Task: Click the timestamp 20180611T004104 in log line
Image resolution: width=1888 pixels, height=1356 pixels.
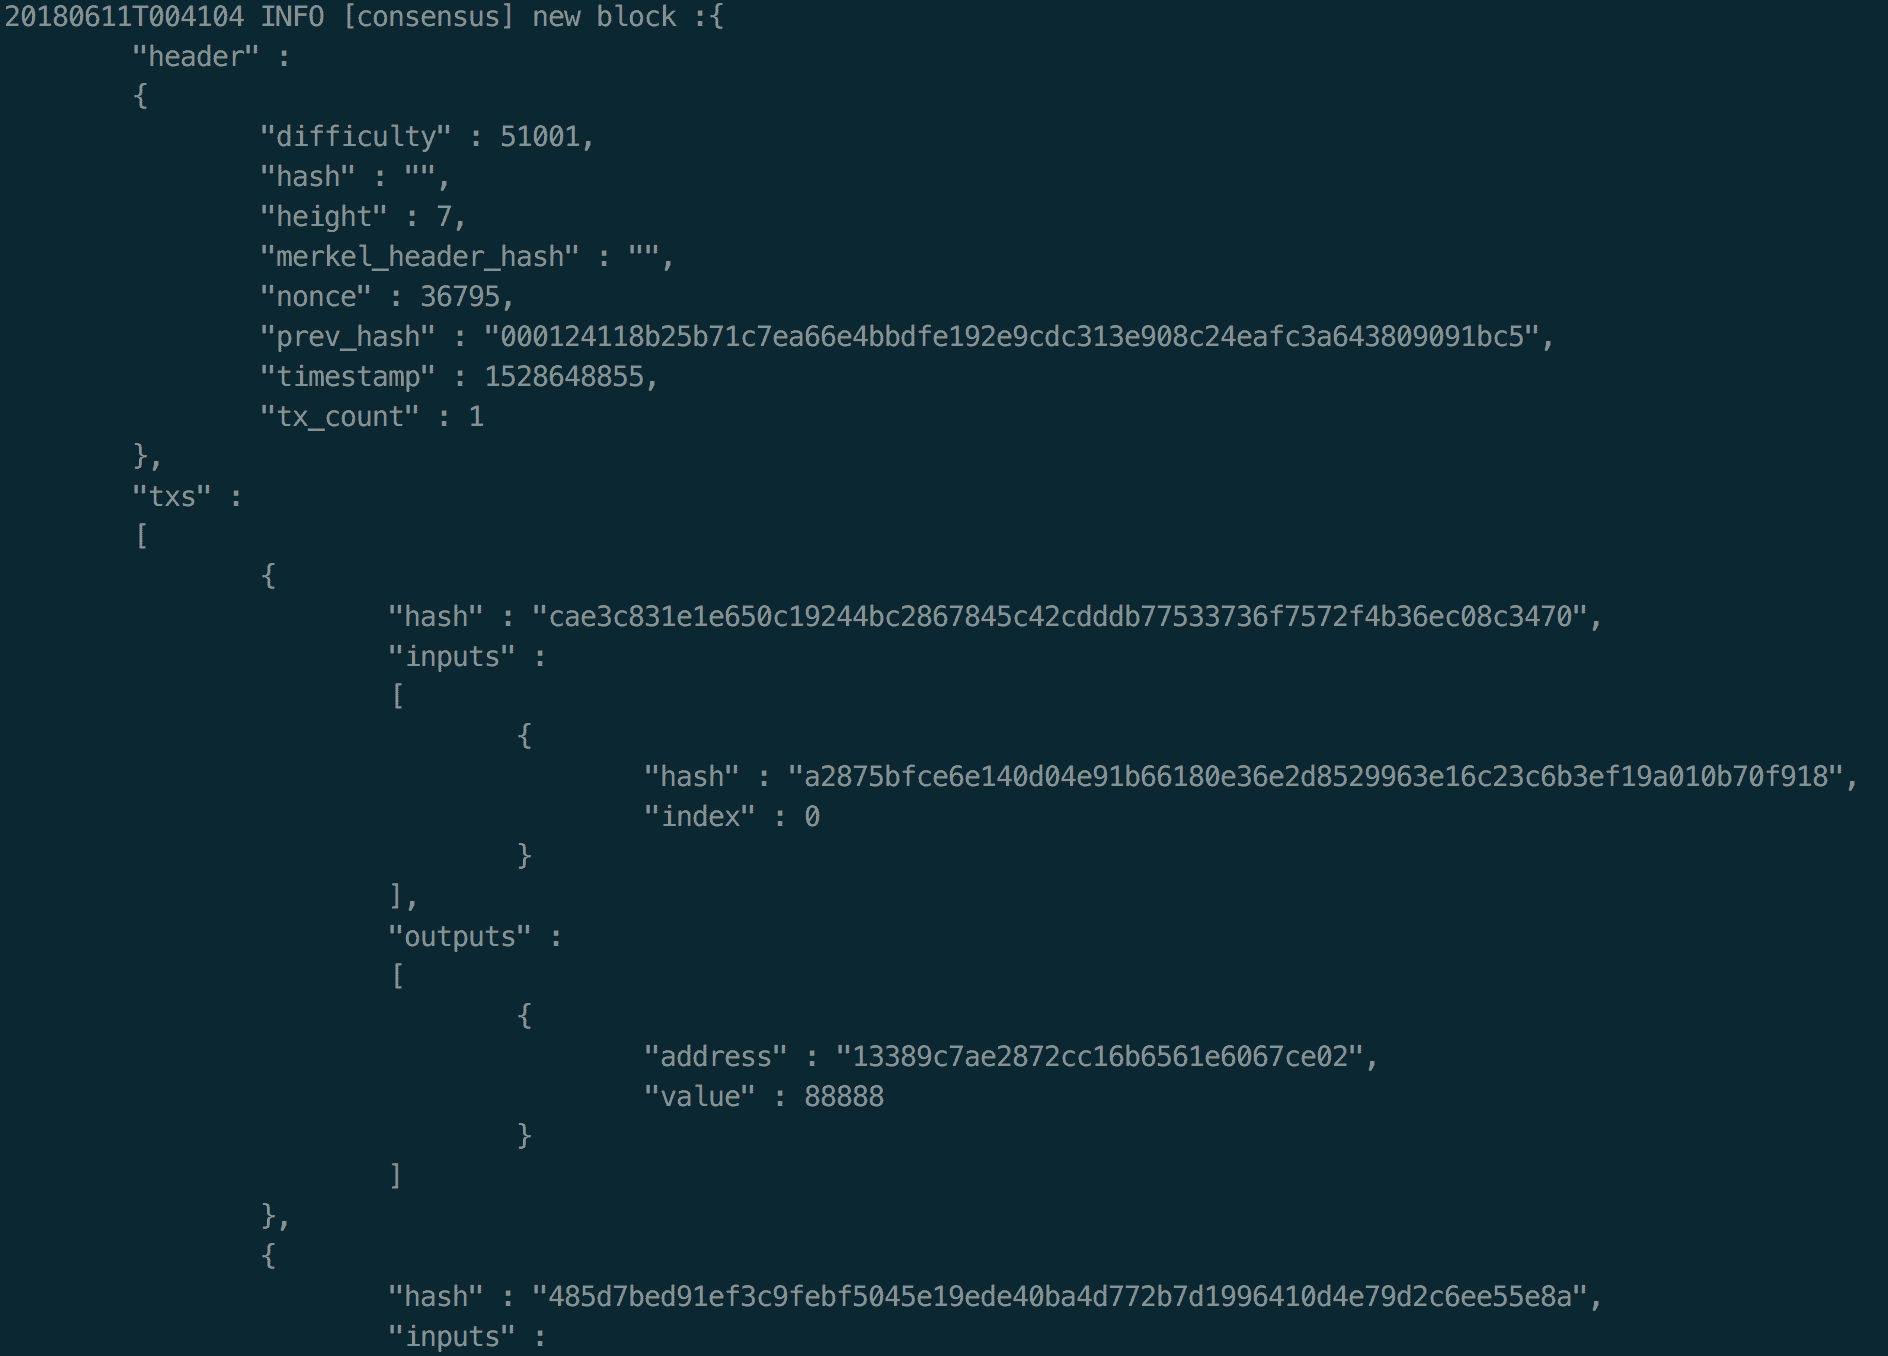Action: [124, 17]
